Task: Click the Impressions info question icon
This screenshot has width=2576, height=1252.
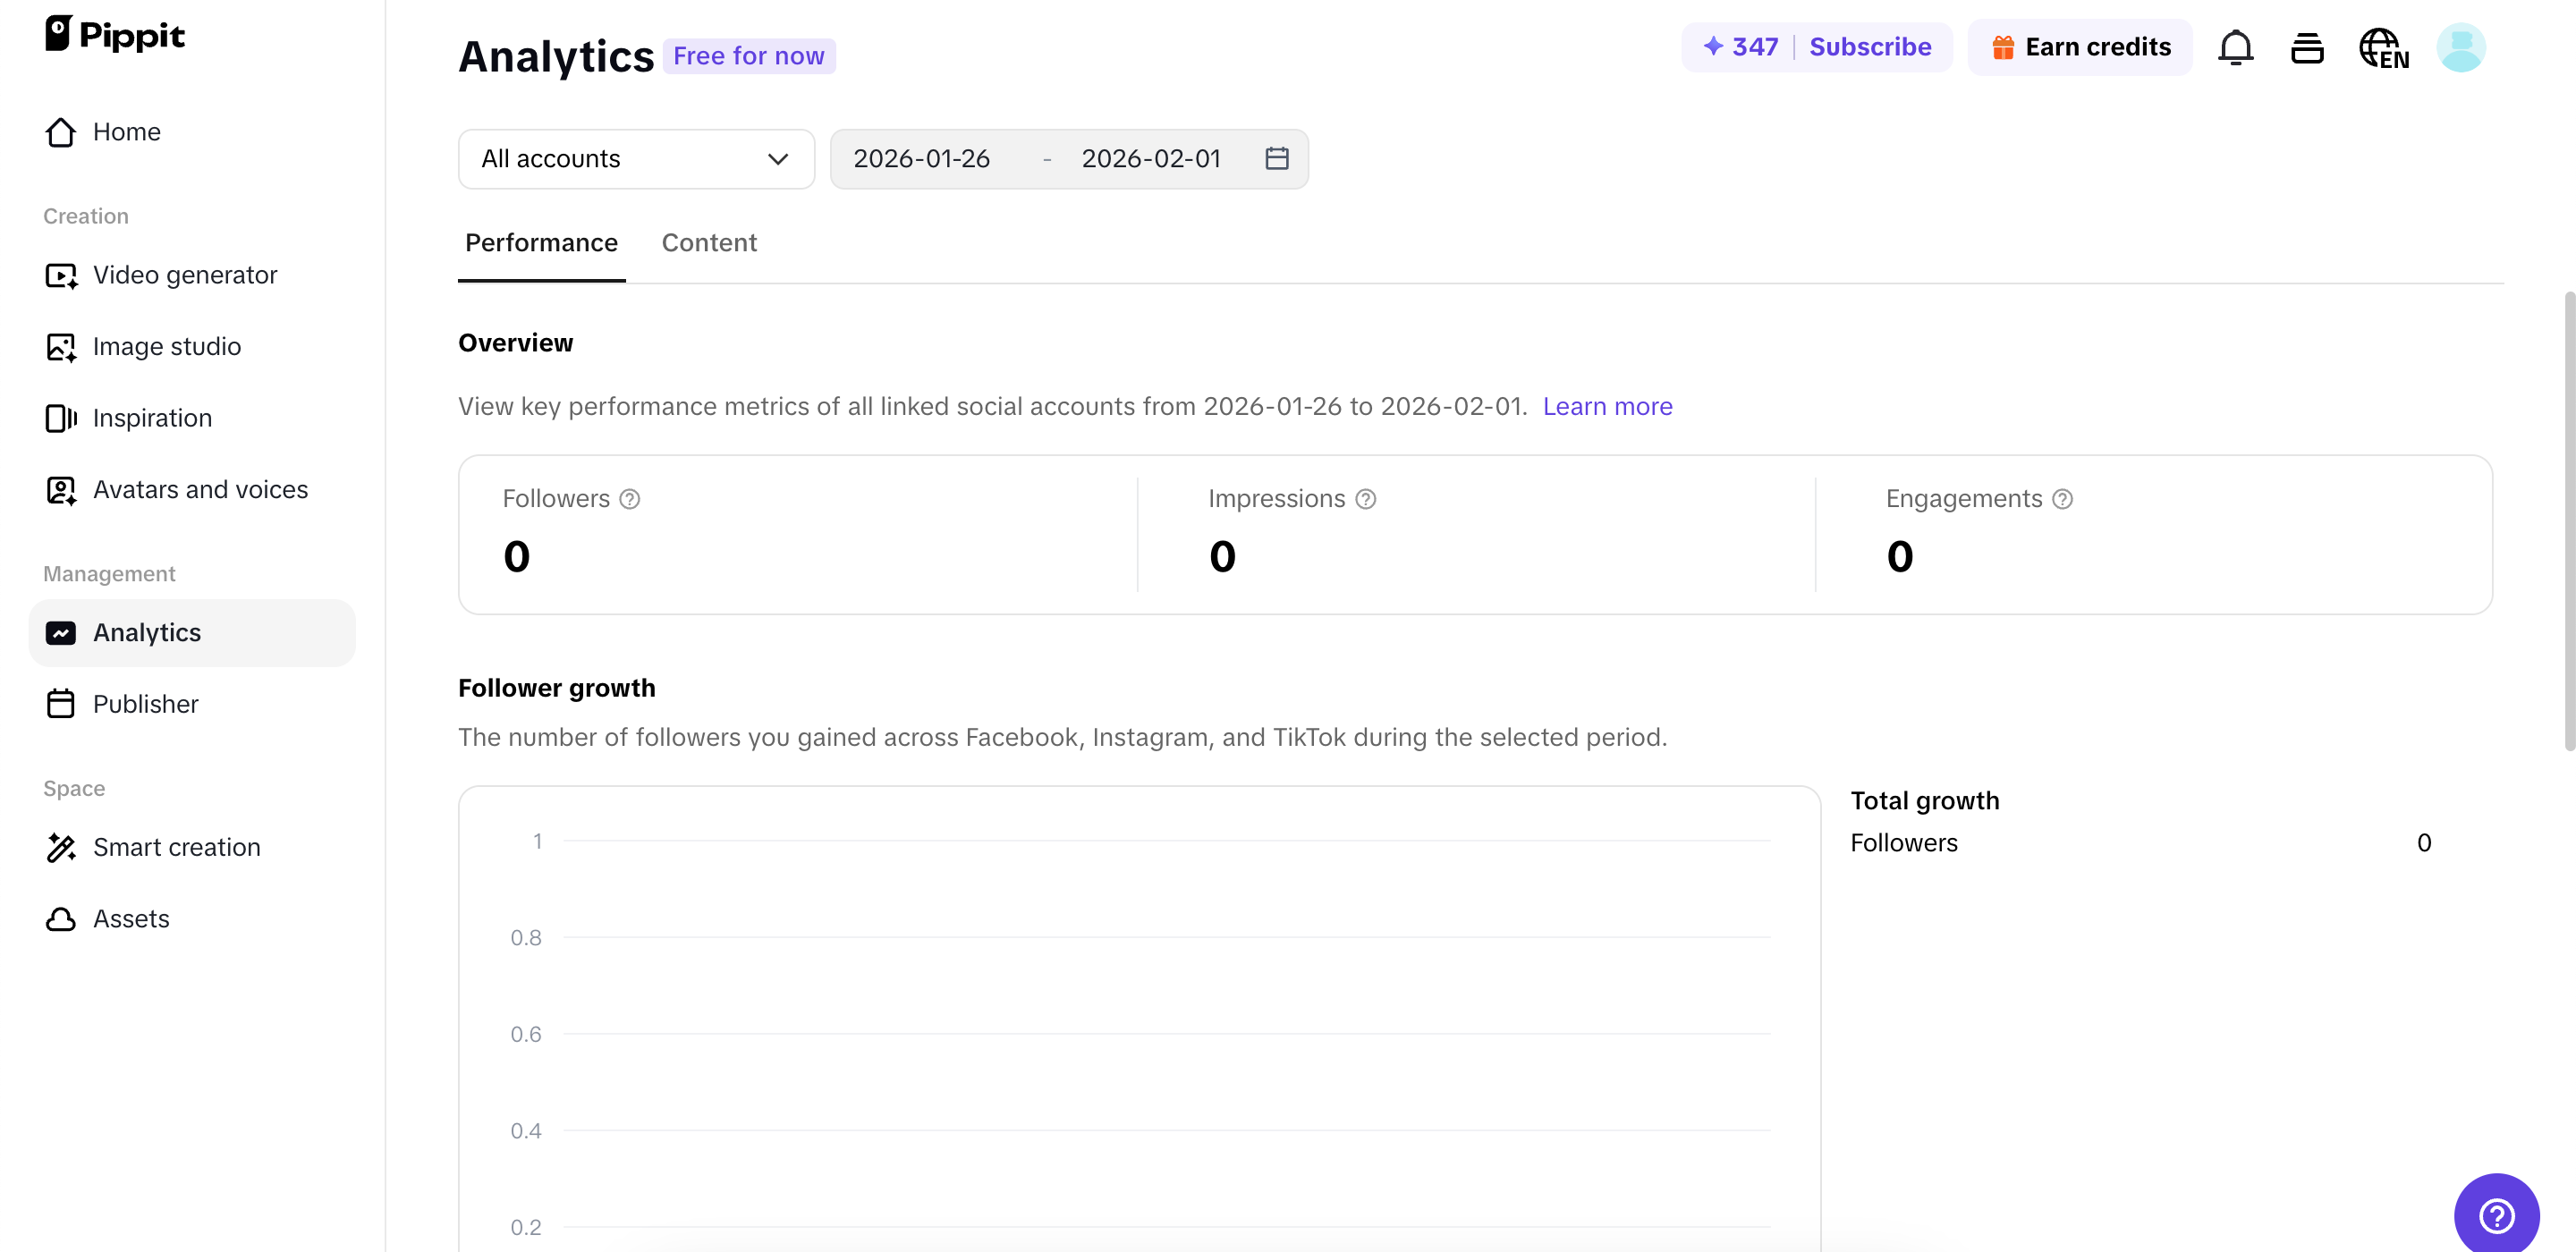Action: click(1366, 499)
